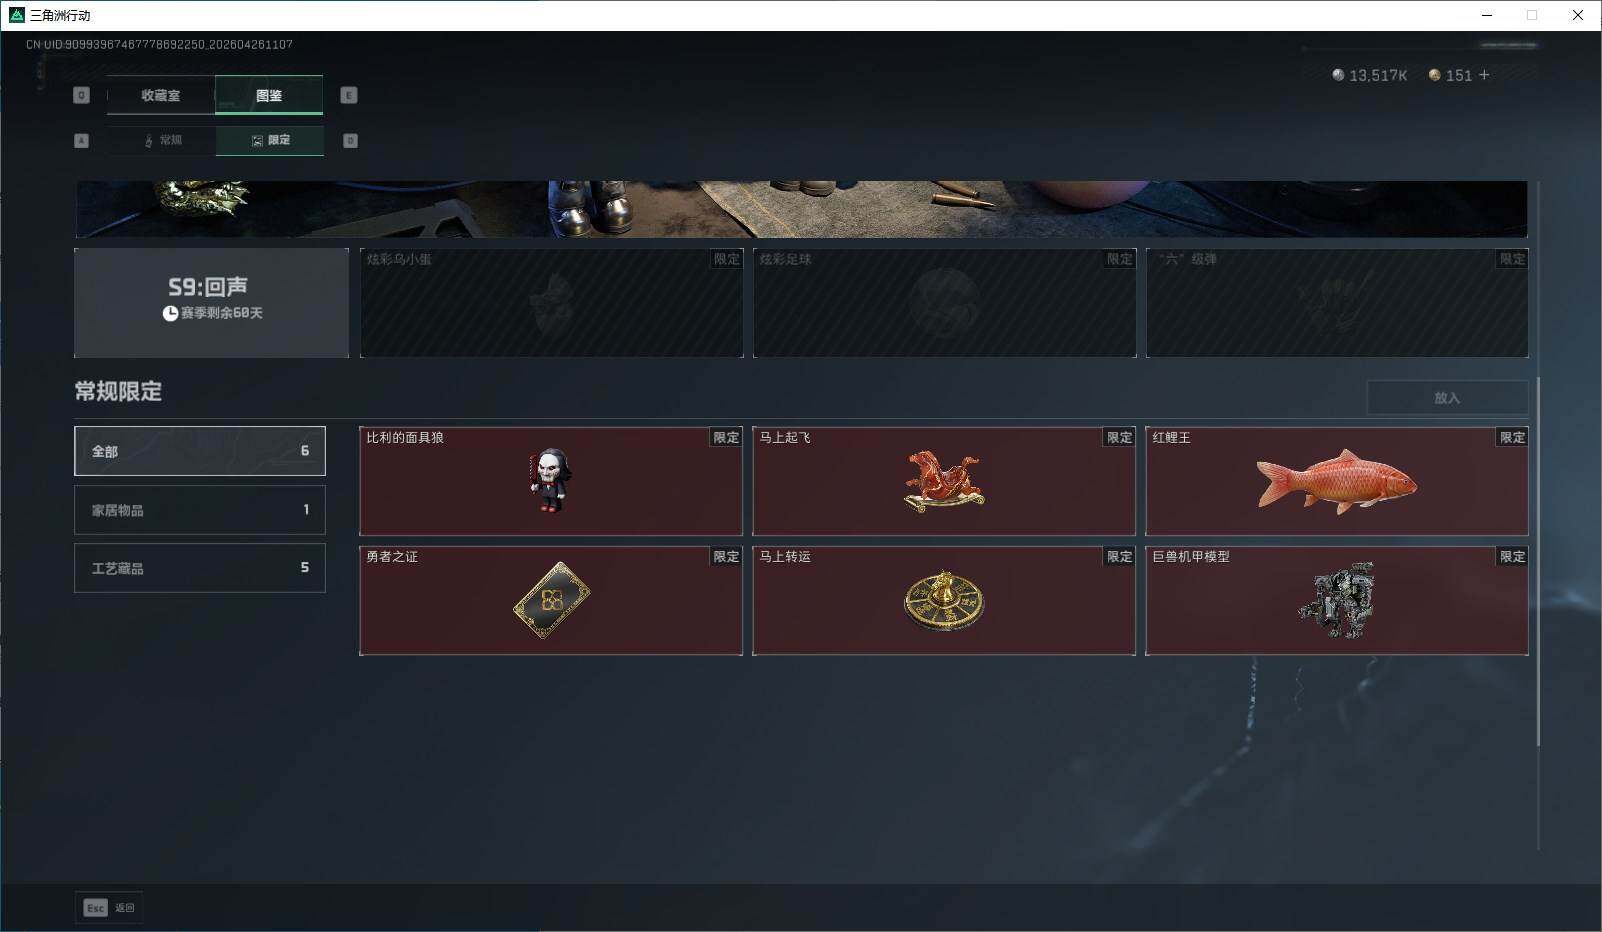Select the 马上转运 golden wheel item
1602x932 pixels.
(944, 600)
